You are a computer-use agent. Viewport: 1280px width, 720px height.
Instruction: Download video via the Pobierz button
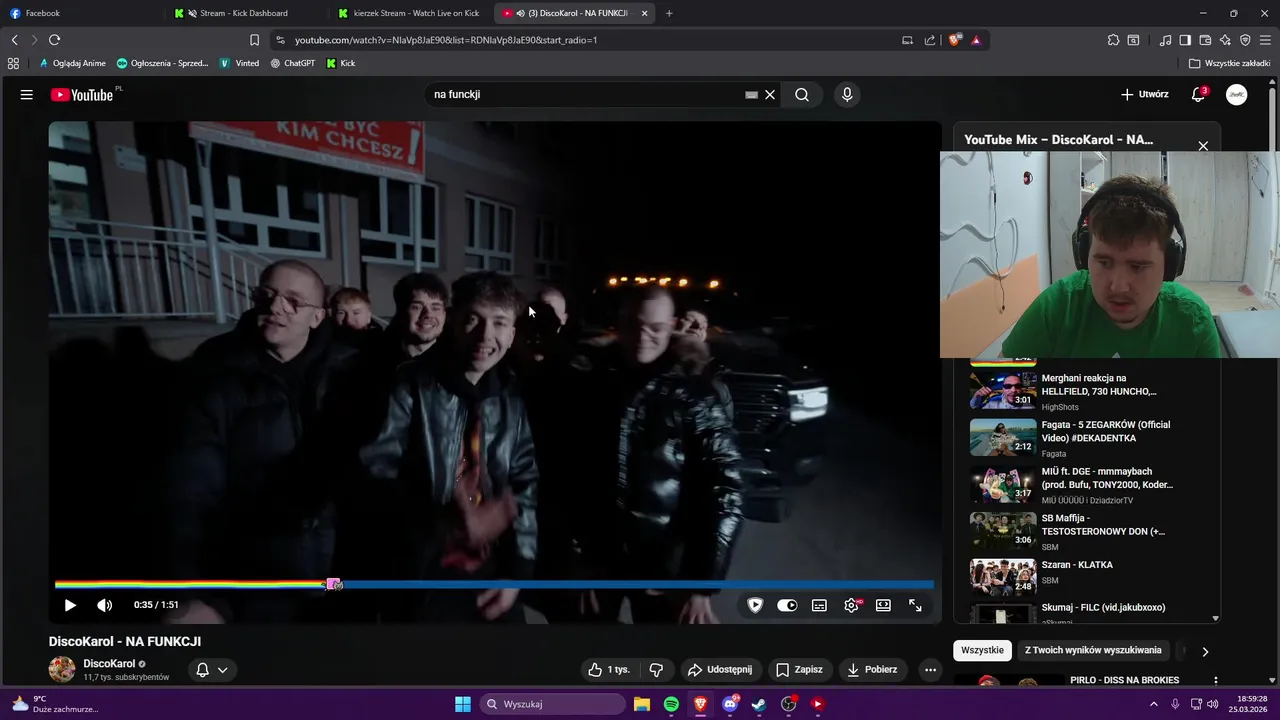(872, 670)
